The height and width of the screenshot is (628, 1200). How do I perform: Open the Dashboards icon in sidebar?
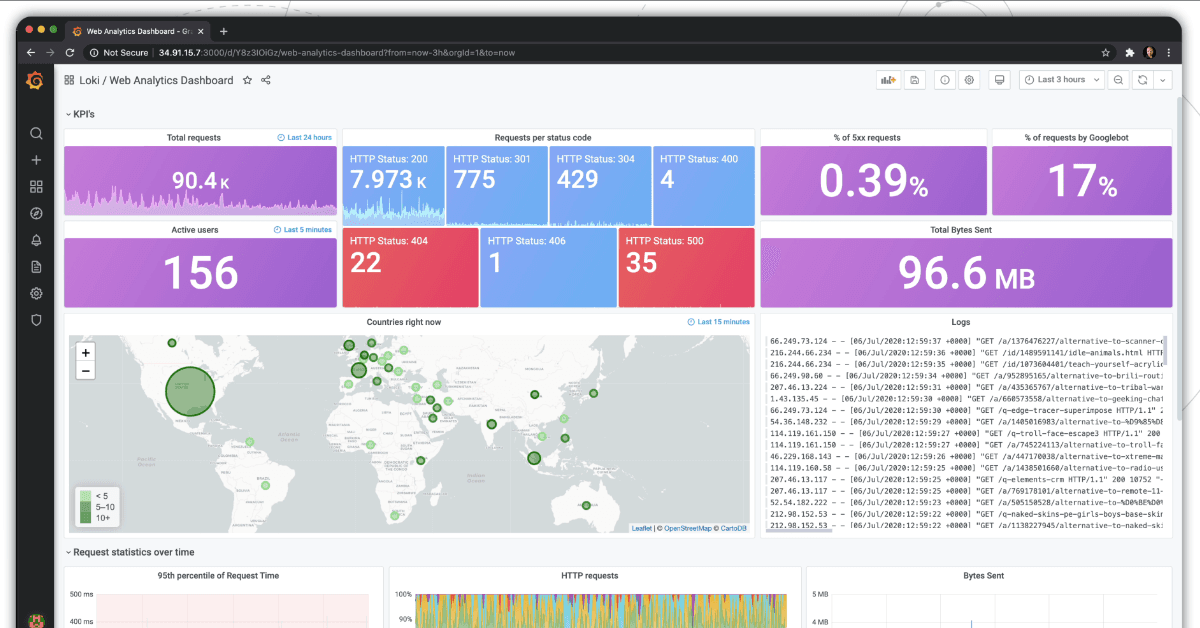click(x=36, y=186)
